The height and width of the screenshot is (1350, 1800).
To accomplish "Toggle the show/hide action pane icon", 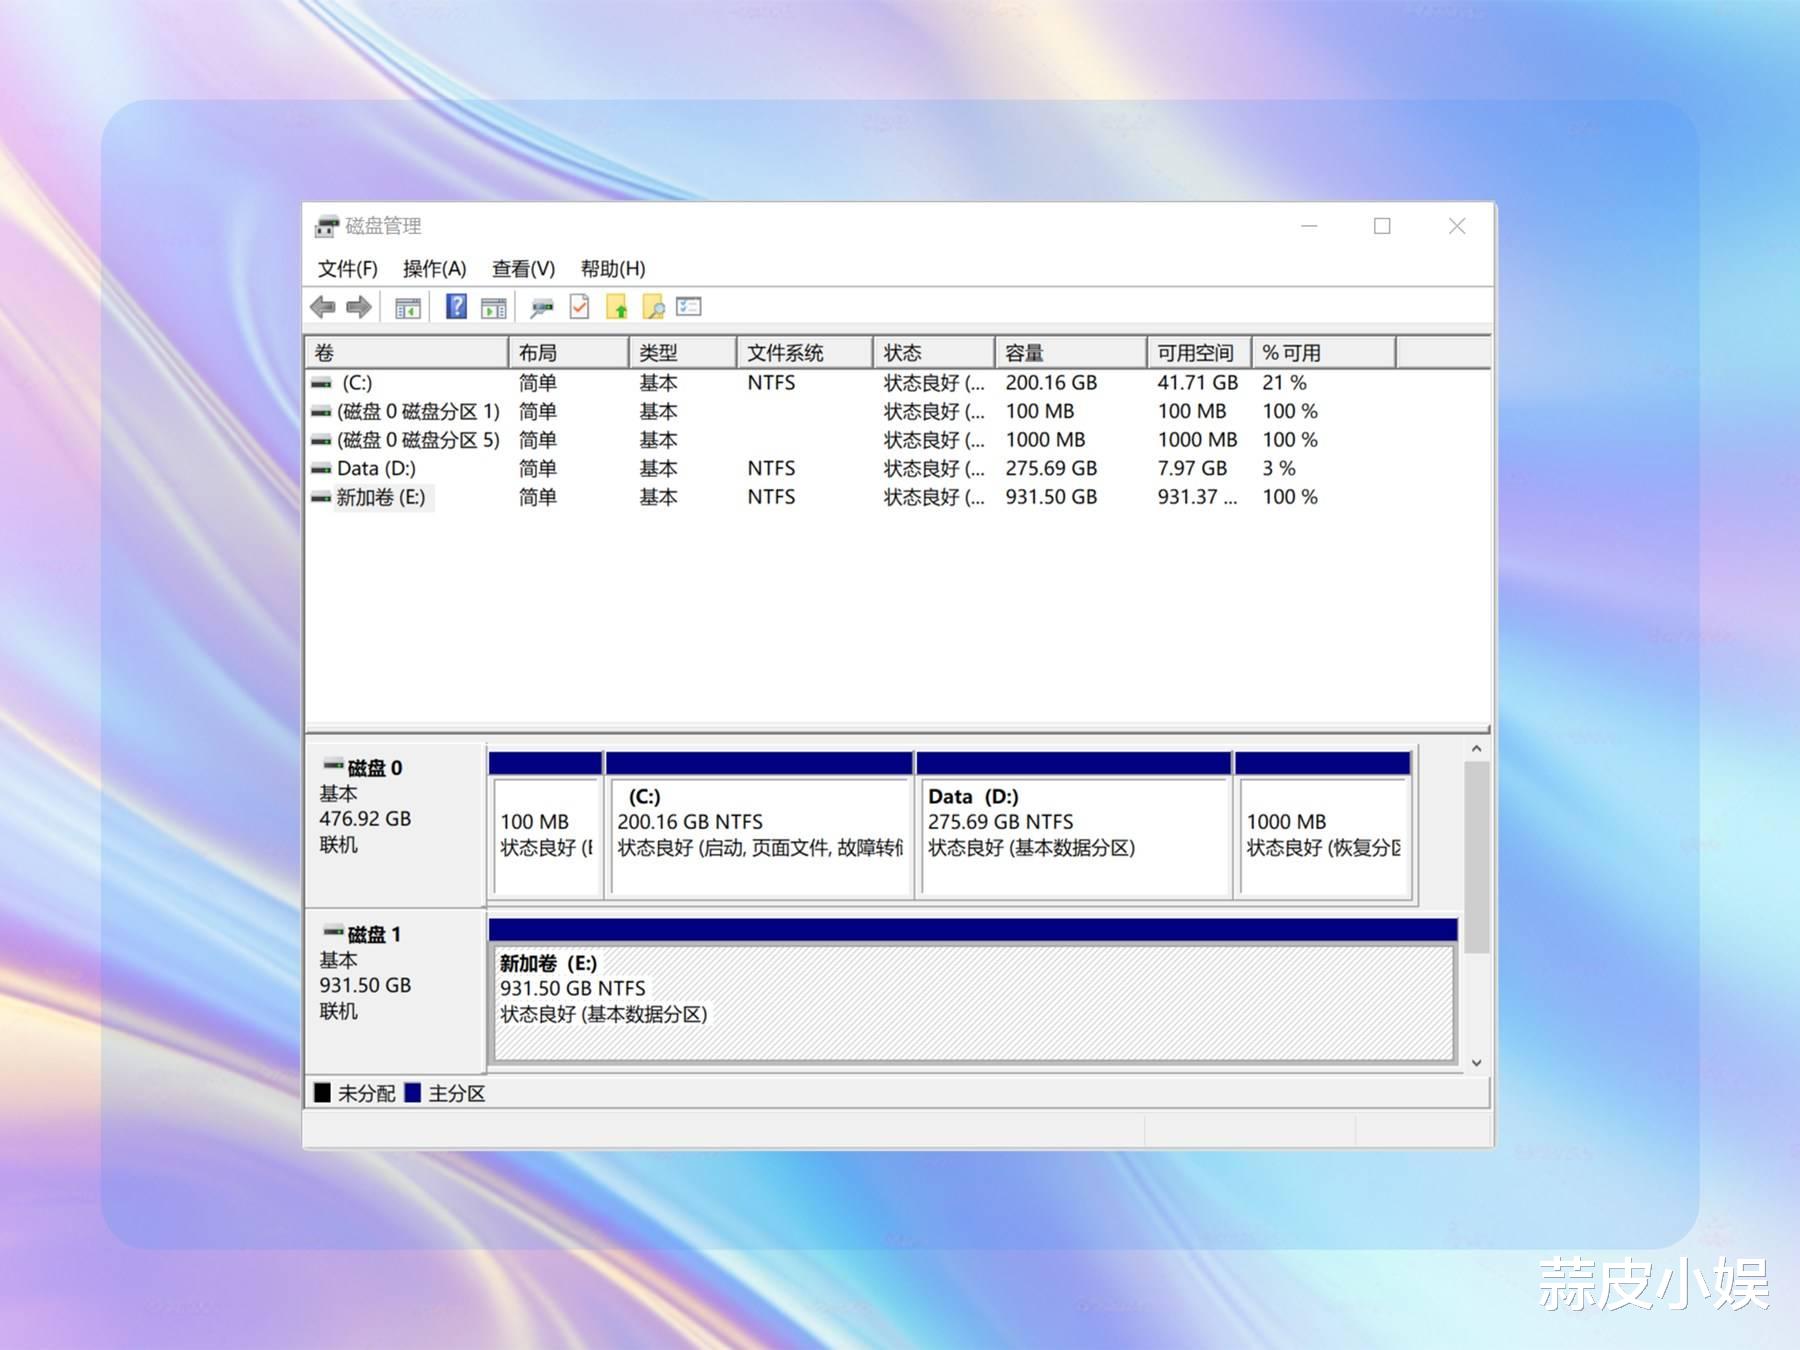I will [x=494, y=308].
